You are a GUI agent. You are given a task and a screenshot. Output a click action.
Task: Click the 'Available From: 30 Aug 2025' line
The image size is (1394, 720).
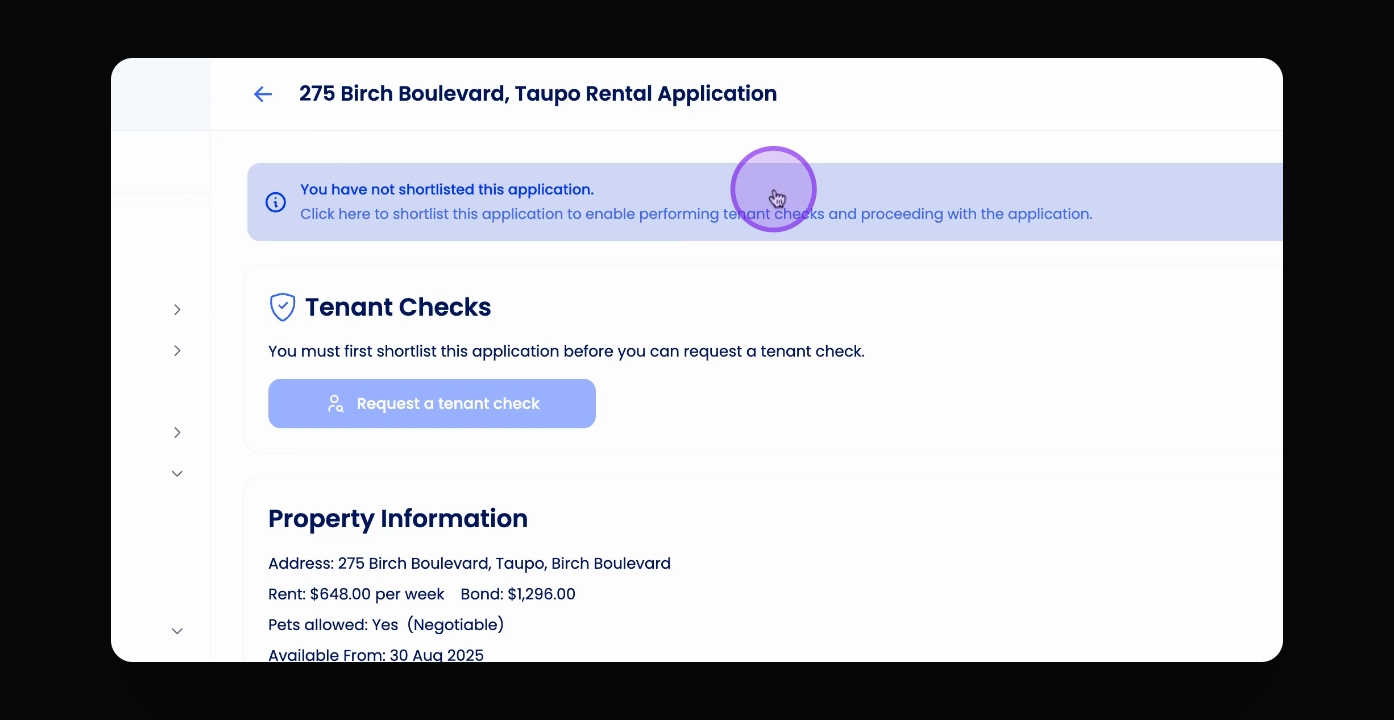pyautogui.click(x=376, y=655)
